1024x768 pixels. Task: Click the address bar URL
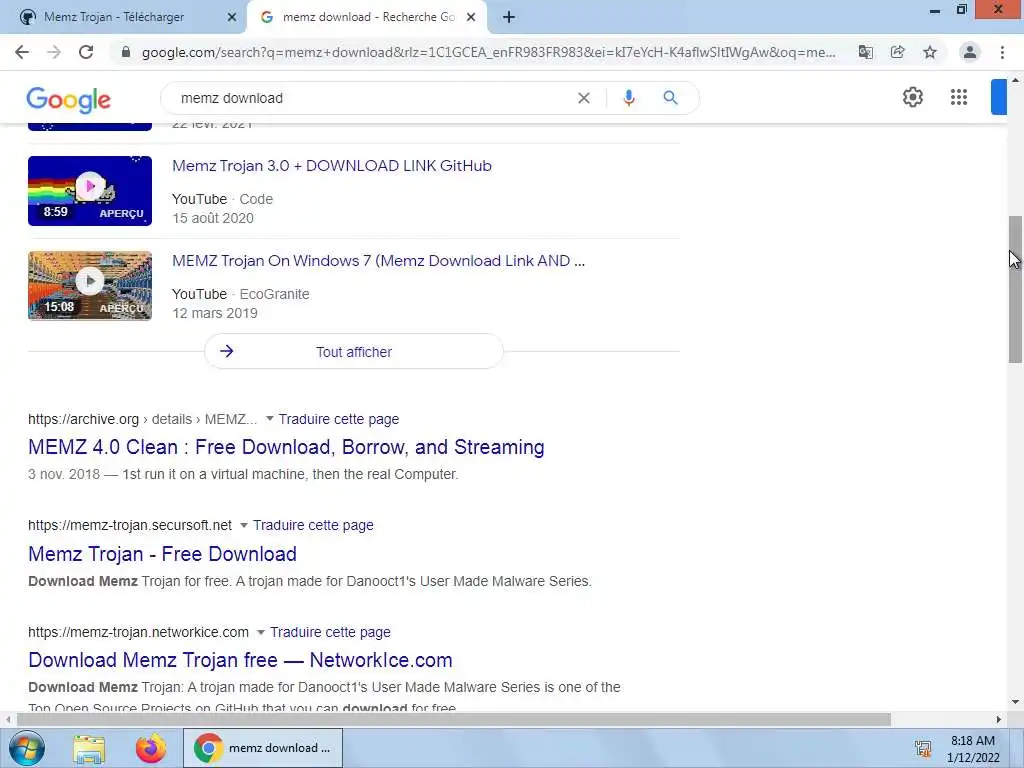point(488,52)
